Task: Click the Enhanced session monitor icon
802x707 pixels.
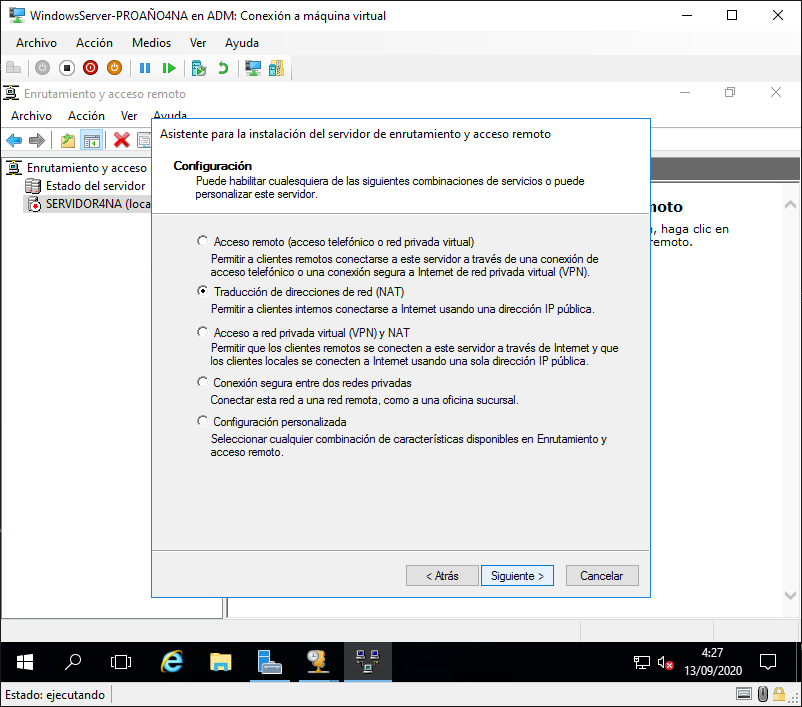Action: click(x=253, y=68)
